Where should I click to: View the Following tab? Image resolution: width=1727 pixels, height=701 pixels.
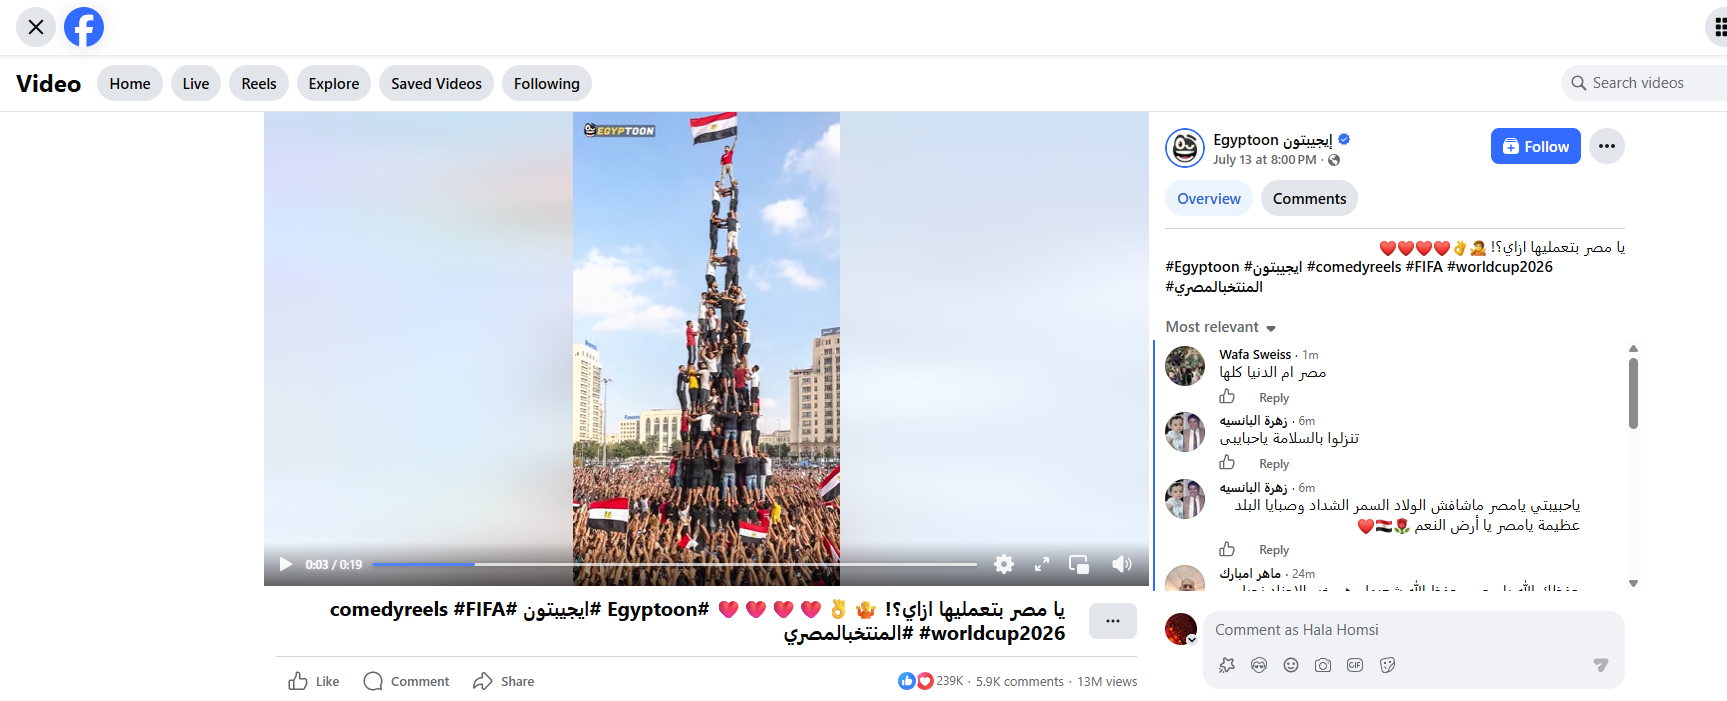pyautogui.click(x=547, y=84)
